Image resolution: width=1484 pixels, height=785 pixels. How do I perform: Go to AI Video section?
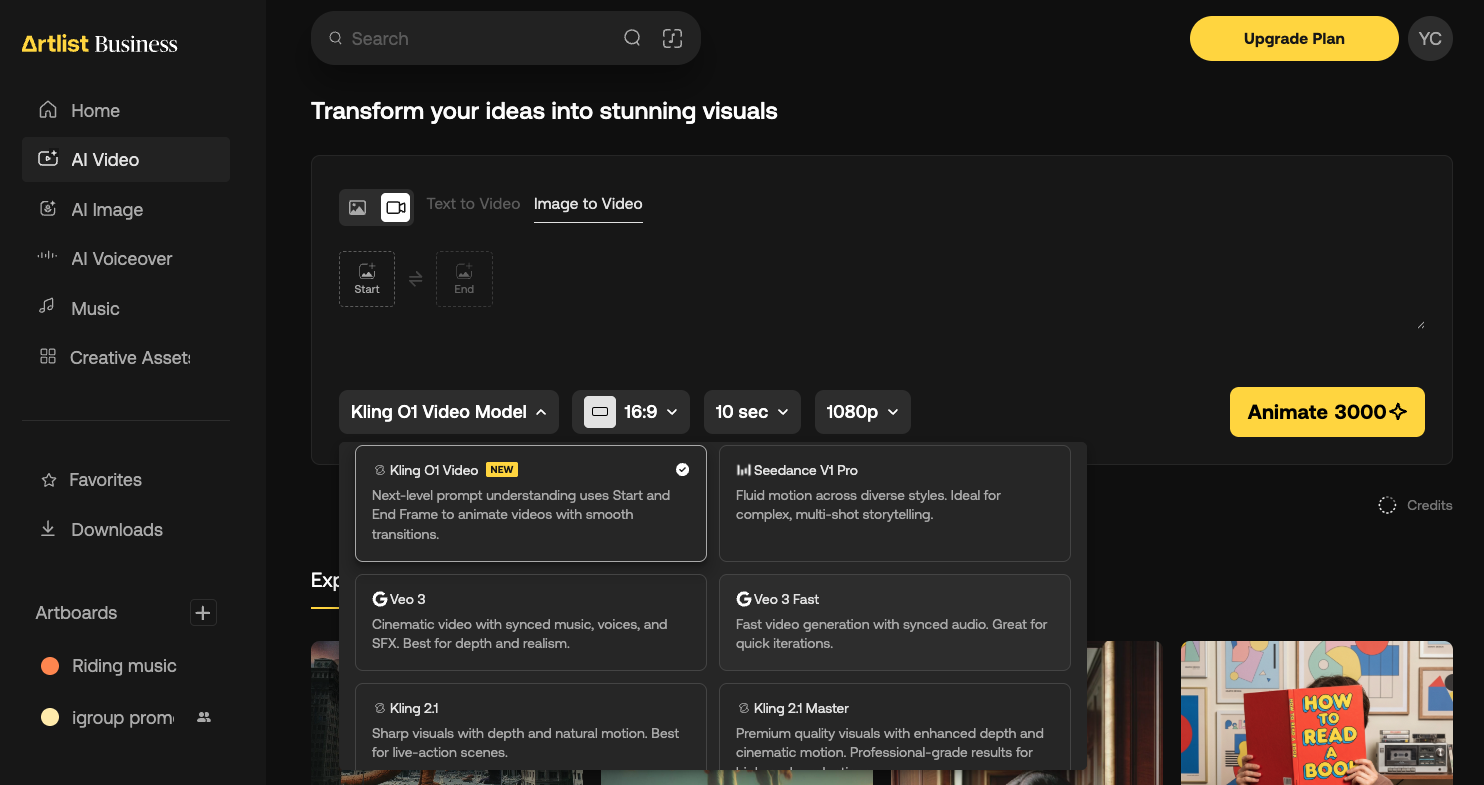click(126, 160)
